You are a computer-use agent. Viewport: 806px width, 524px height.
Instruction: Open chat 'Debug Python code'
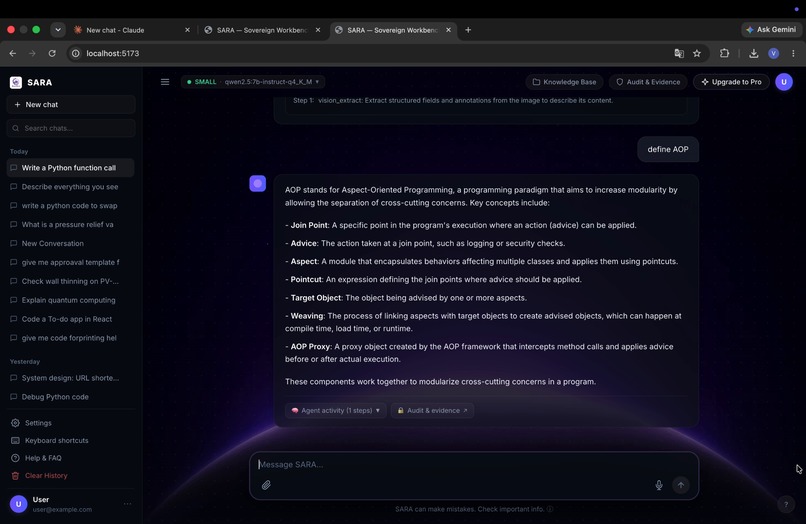tap(70, 396)
